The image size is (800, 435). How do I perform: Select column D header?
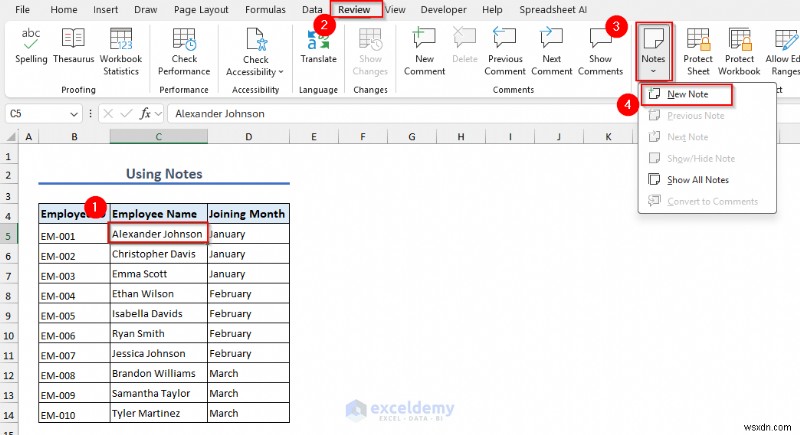pos(248,137)
